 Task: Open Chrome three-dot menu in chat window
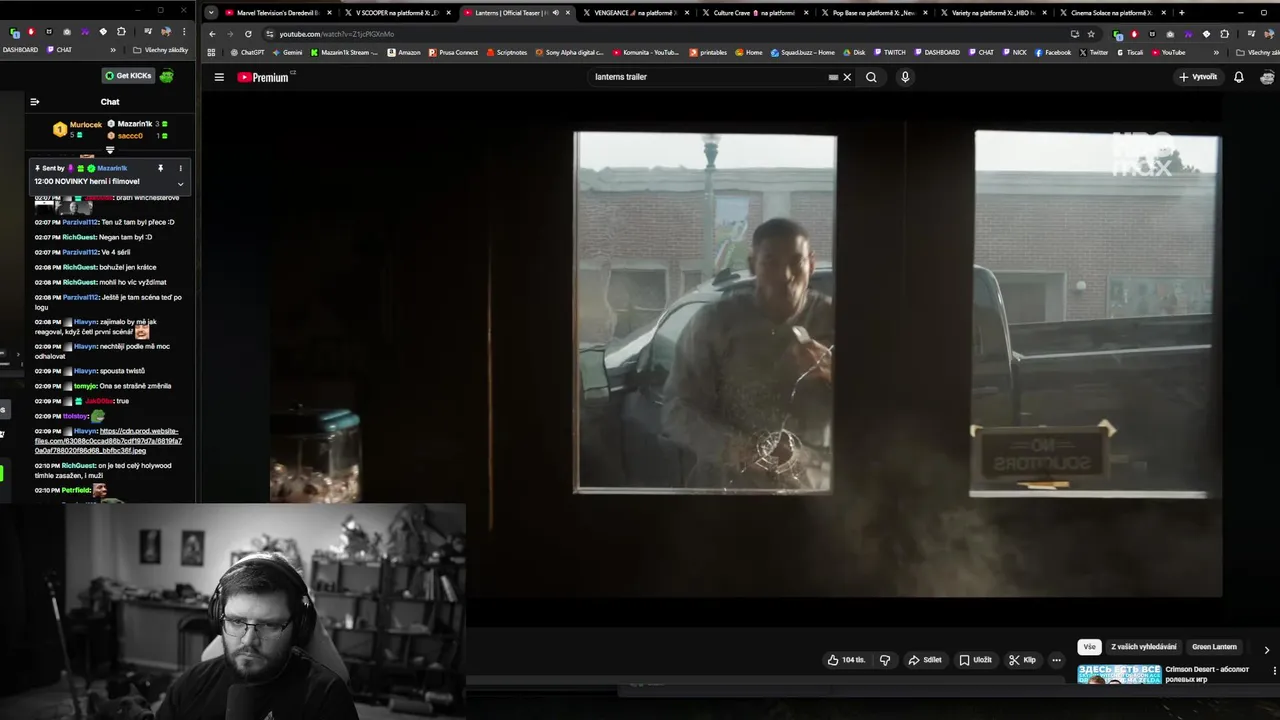click(x=184, y=32)
